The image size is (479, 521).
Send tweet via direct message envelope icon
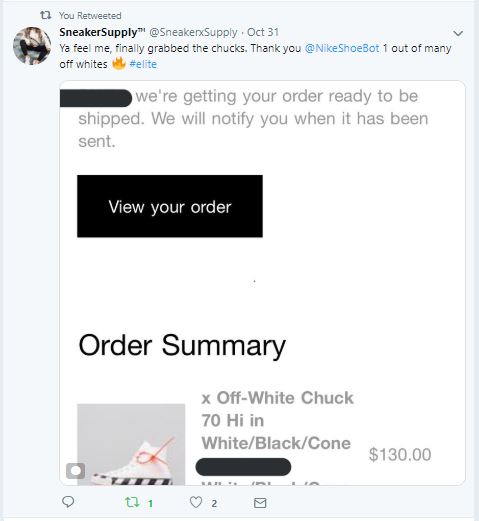[x=260, y=503]
